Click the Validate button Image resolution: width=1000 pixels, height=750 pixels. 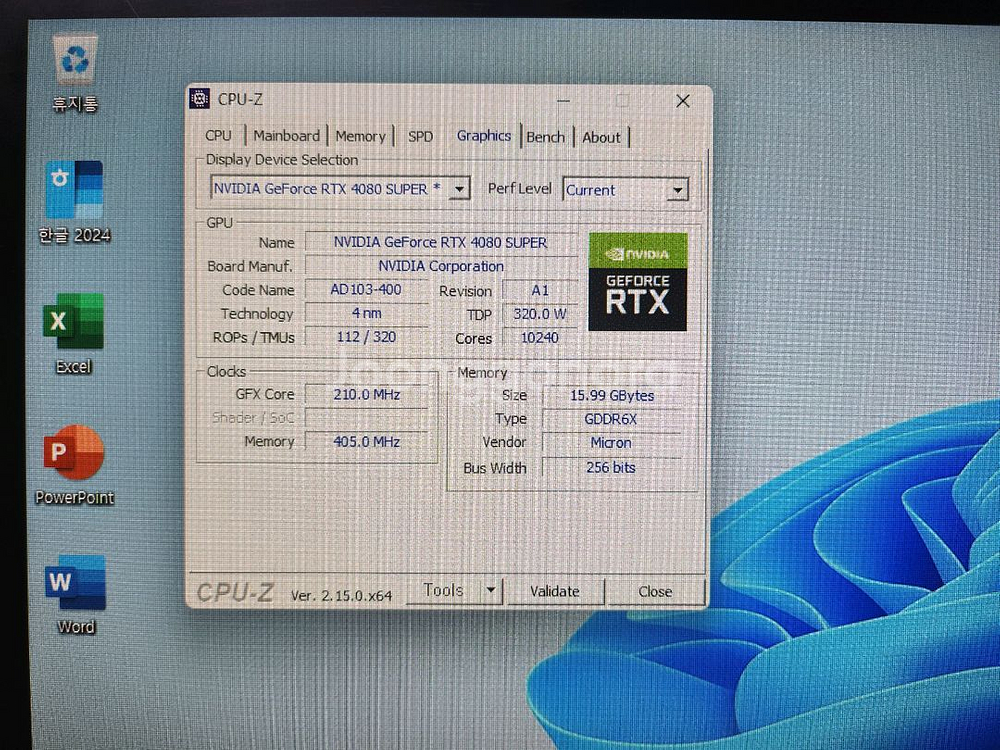555,591
